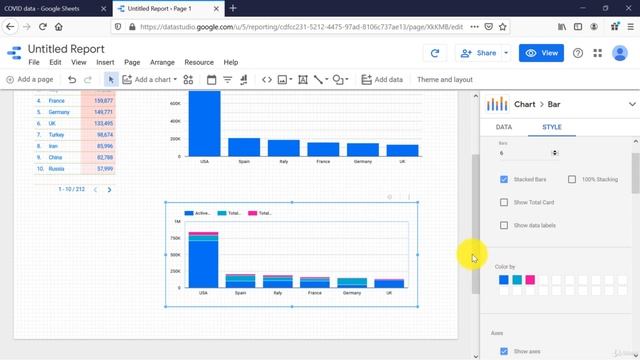Screen dimensions: 640x360
Task: Open the Page menu
Action: click(132, 62)
